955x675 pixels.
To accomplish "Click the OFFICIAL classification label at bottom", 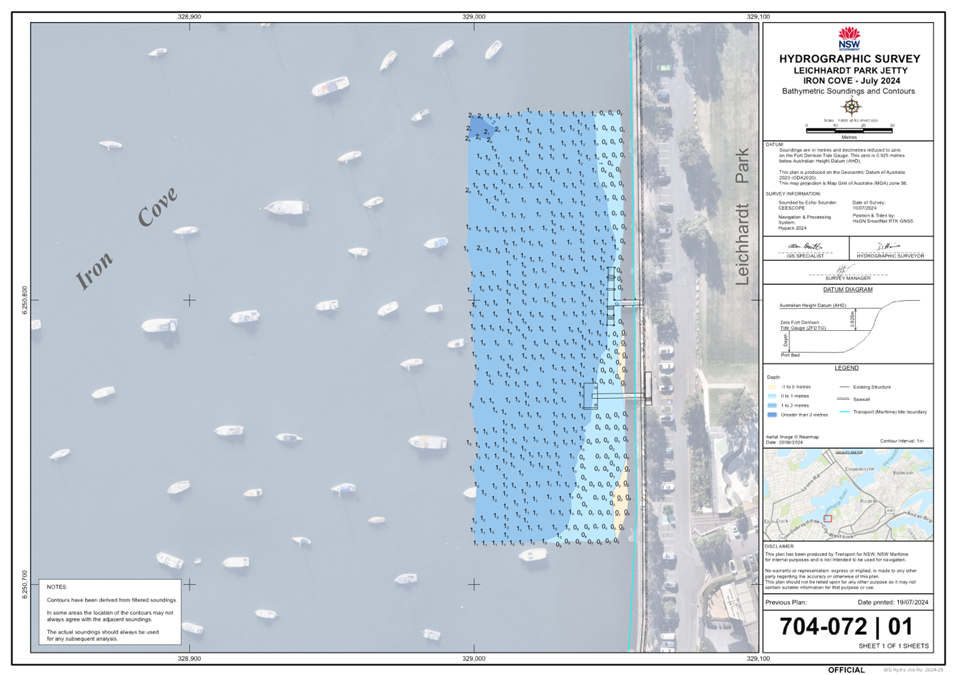I will pyautogui.click(x=846, y=667).
